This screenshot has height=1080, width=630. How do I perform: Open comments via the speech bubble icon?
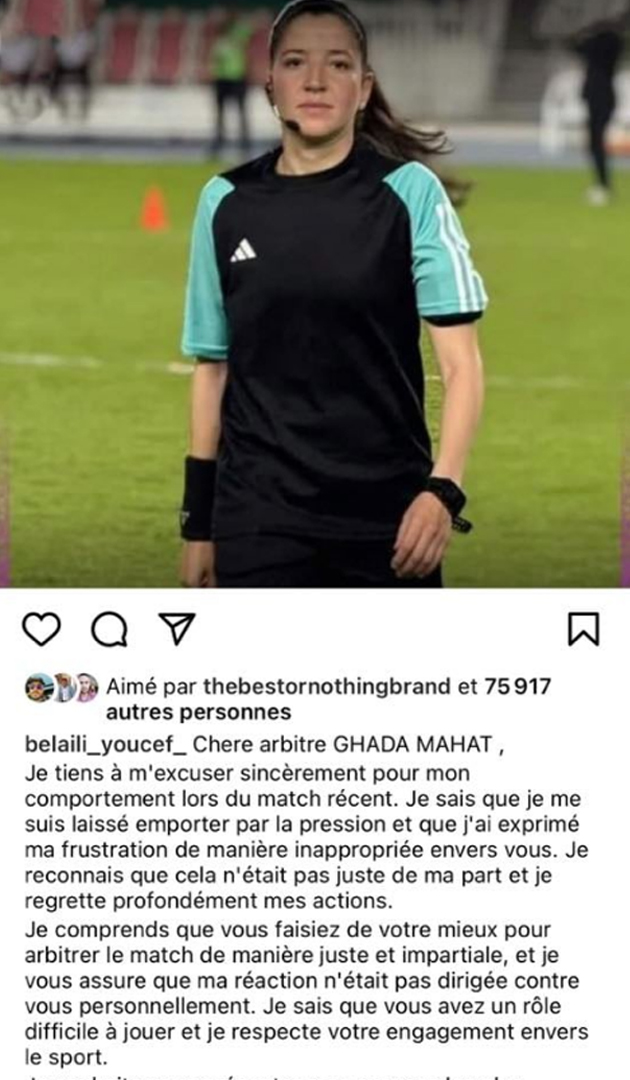(109, 629)
